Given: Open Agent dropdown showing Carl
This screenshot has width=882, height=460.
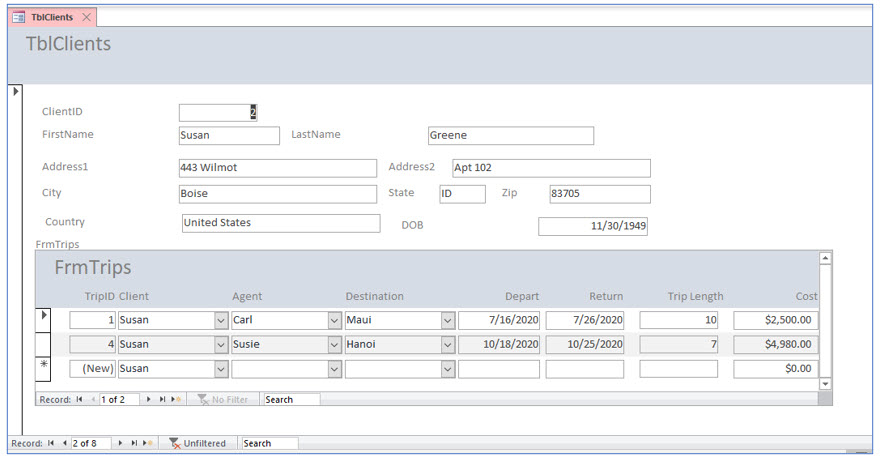Looking at the screenshot, I should tap(335, 321).
